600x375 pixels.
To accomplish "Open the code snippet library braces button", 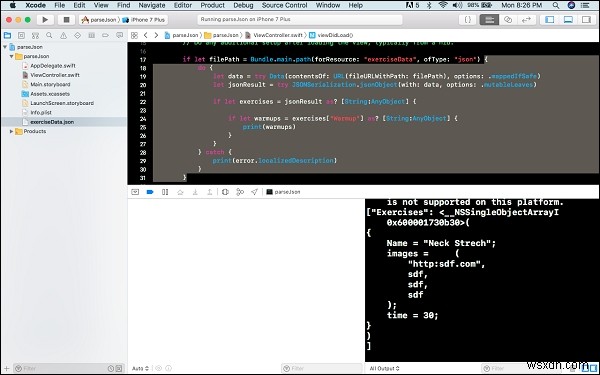I will click(x=468, y=20).
